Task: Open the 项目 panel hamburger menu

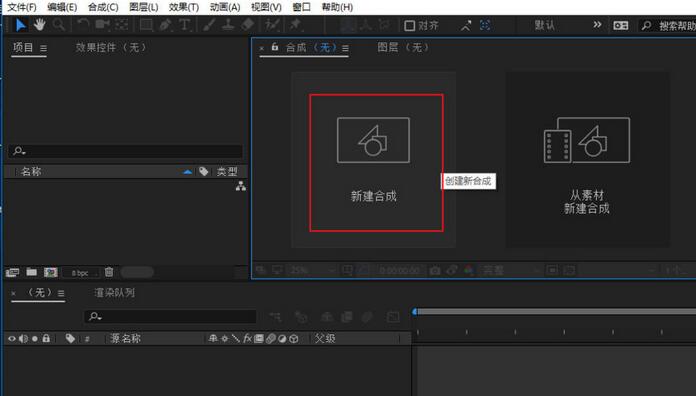Action: [x=43, y=48]
